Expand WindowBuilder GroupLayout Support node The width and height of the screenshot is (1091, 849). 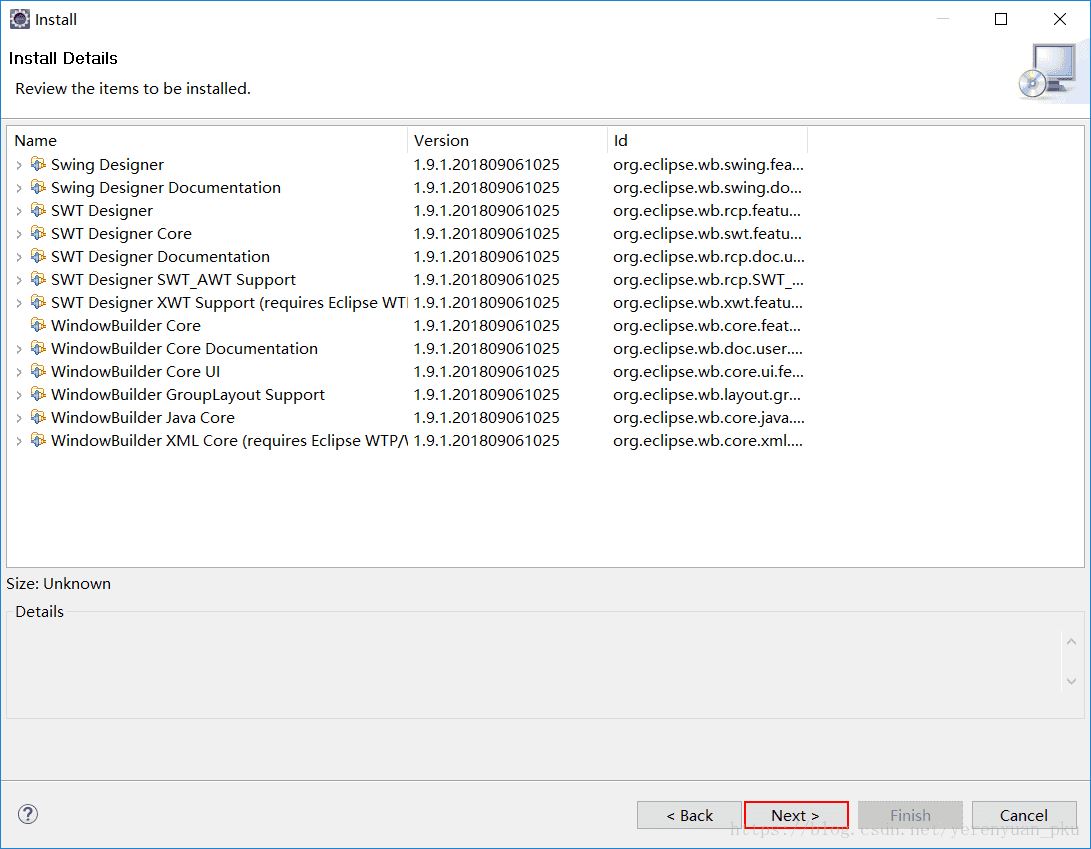(19, 395)
